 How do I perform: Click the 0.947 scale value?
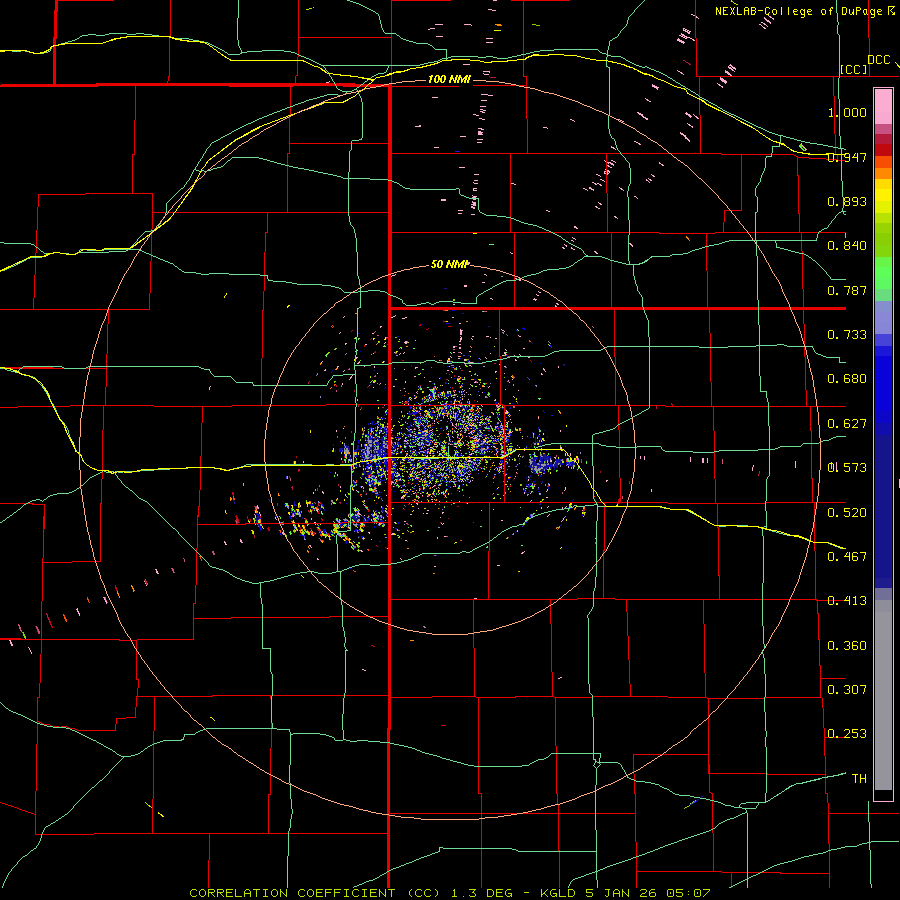tap(847, 157)
